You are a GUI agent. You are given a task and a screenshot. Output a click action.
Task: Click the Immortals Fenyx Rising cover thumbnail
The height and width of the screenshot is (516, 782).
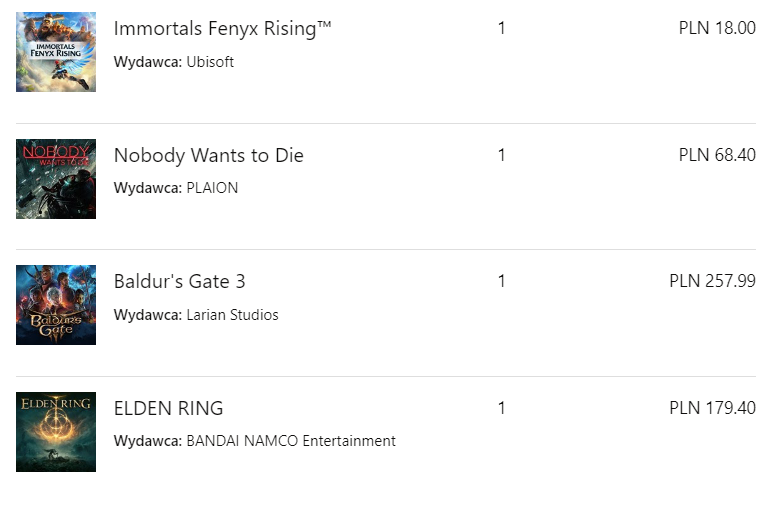56,52
